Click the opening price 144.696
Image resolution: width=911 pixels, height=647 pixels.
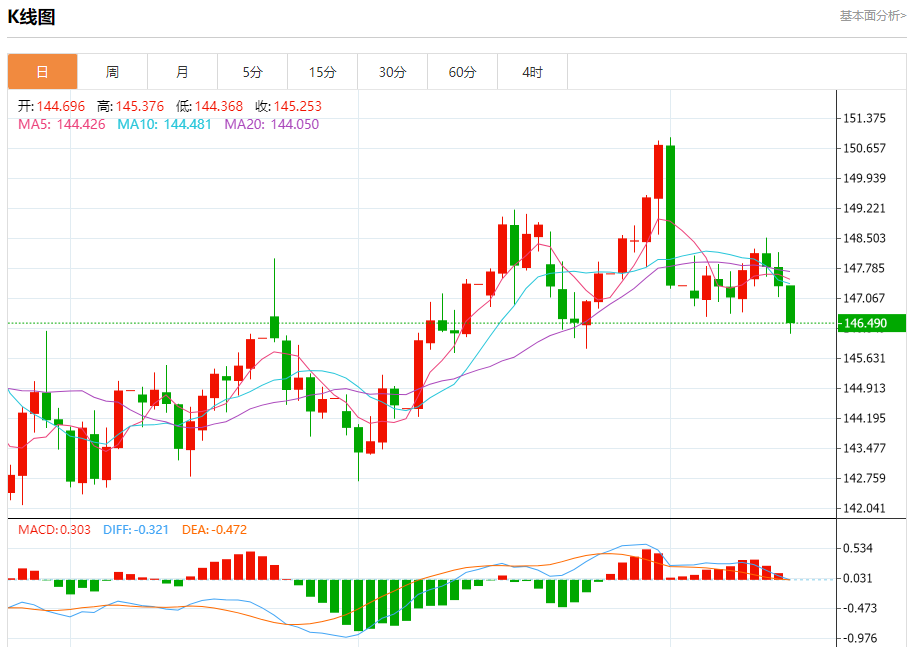point(61,106)
